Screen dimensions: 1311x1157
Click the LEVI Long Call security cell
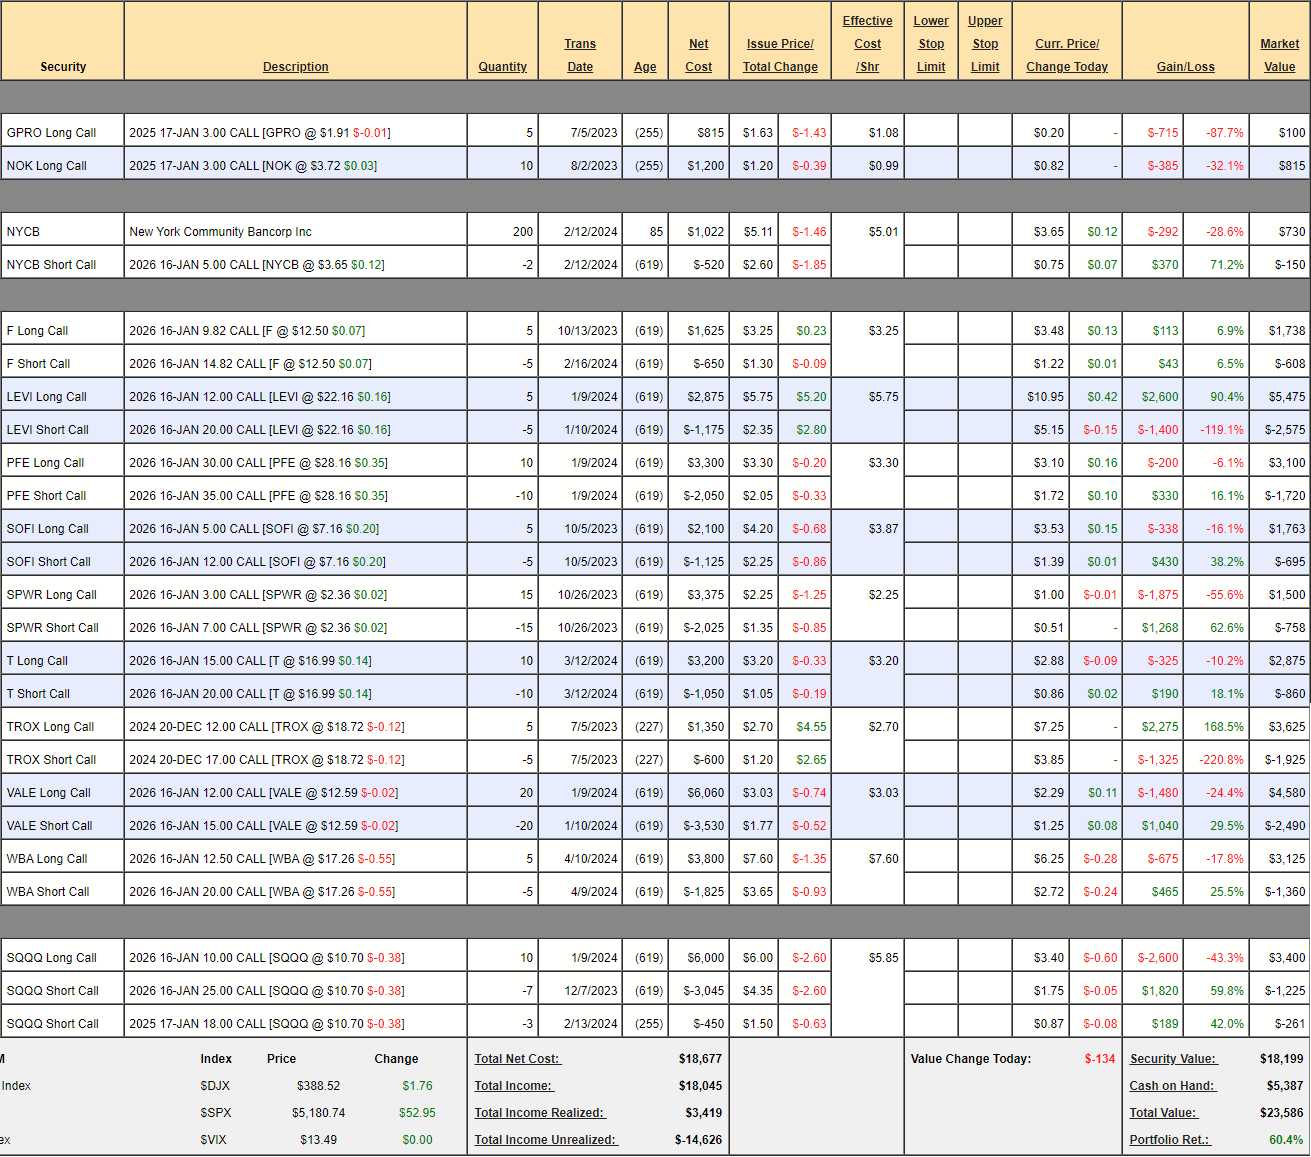(47, 397)
